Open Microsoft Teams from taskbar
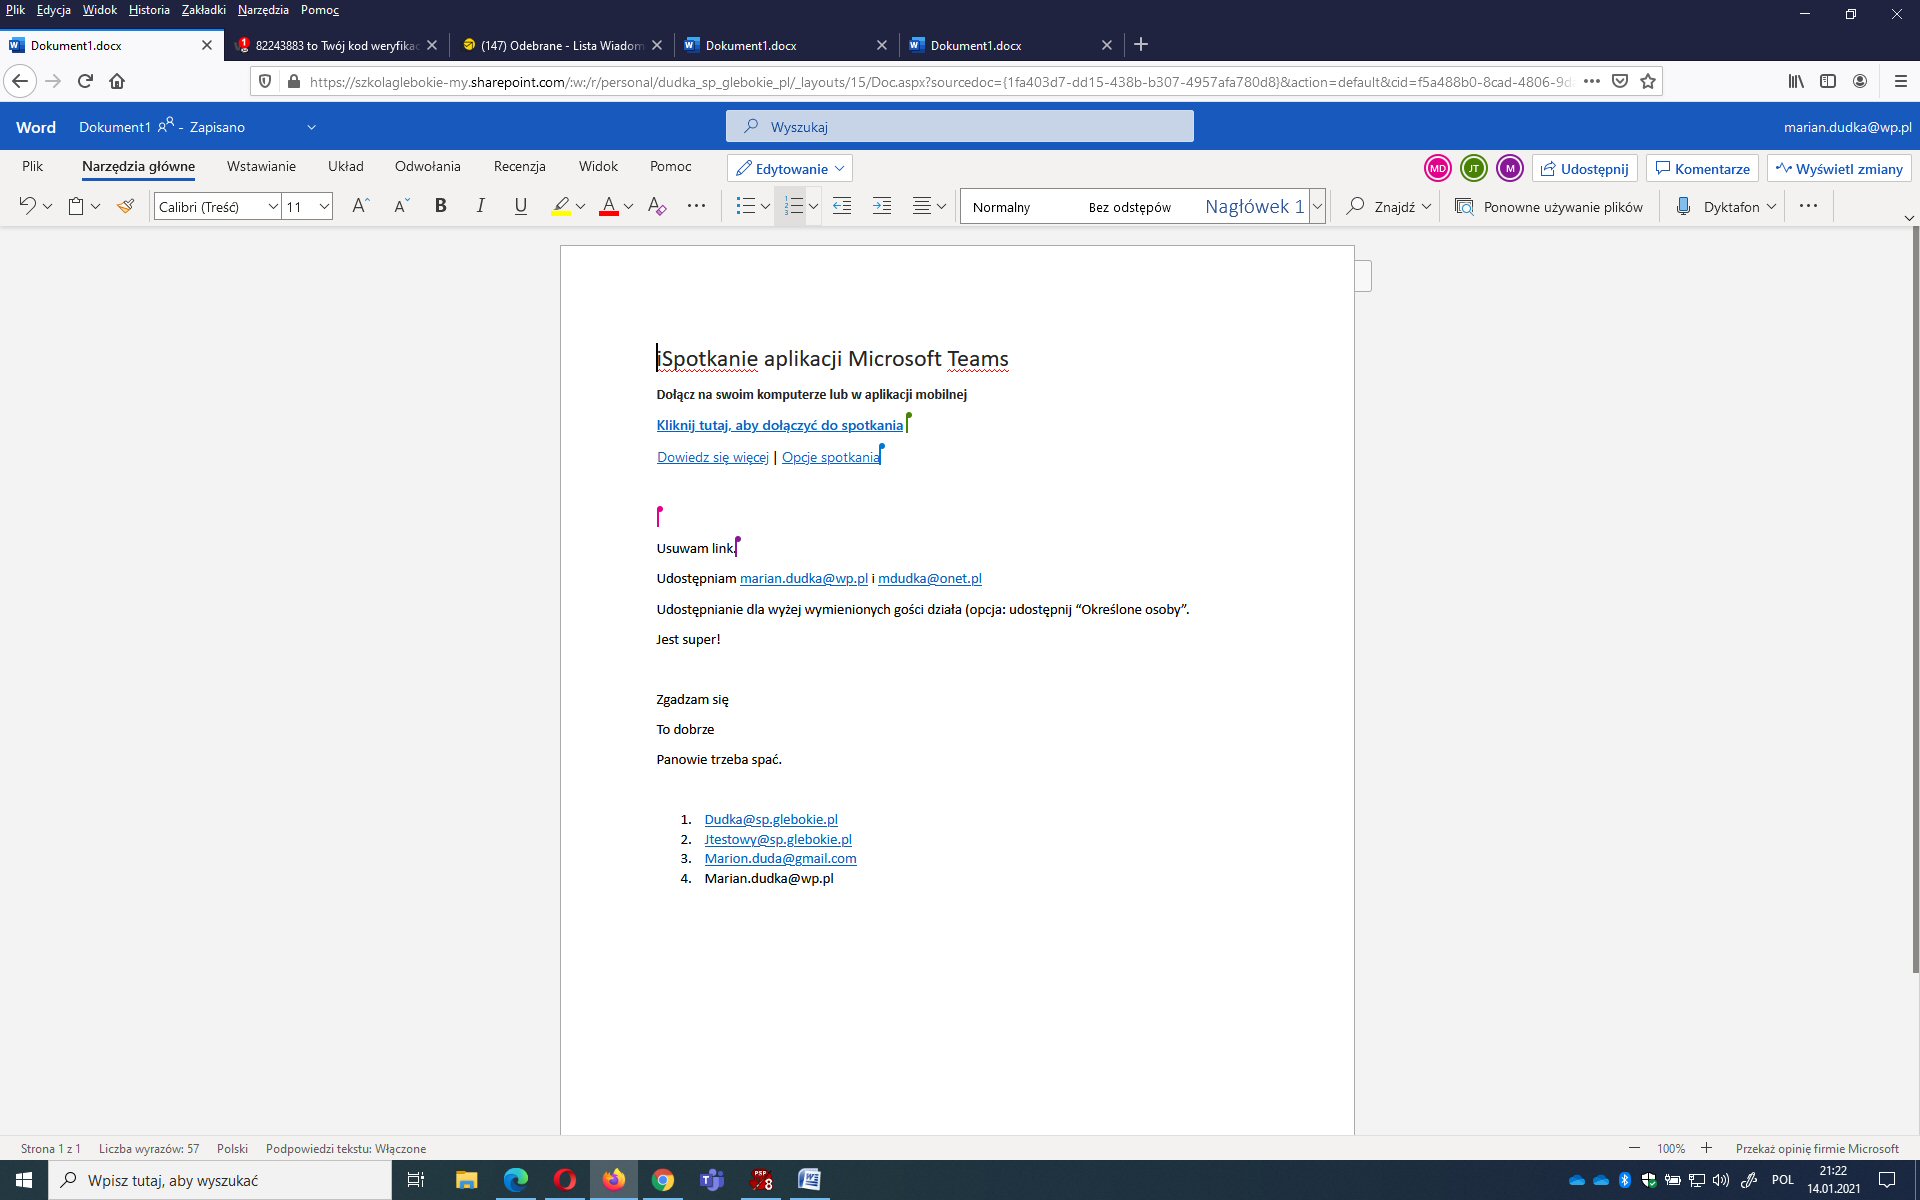The height and width of the screenshot is (1200, 1920). point(712,1180)
